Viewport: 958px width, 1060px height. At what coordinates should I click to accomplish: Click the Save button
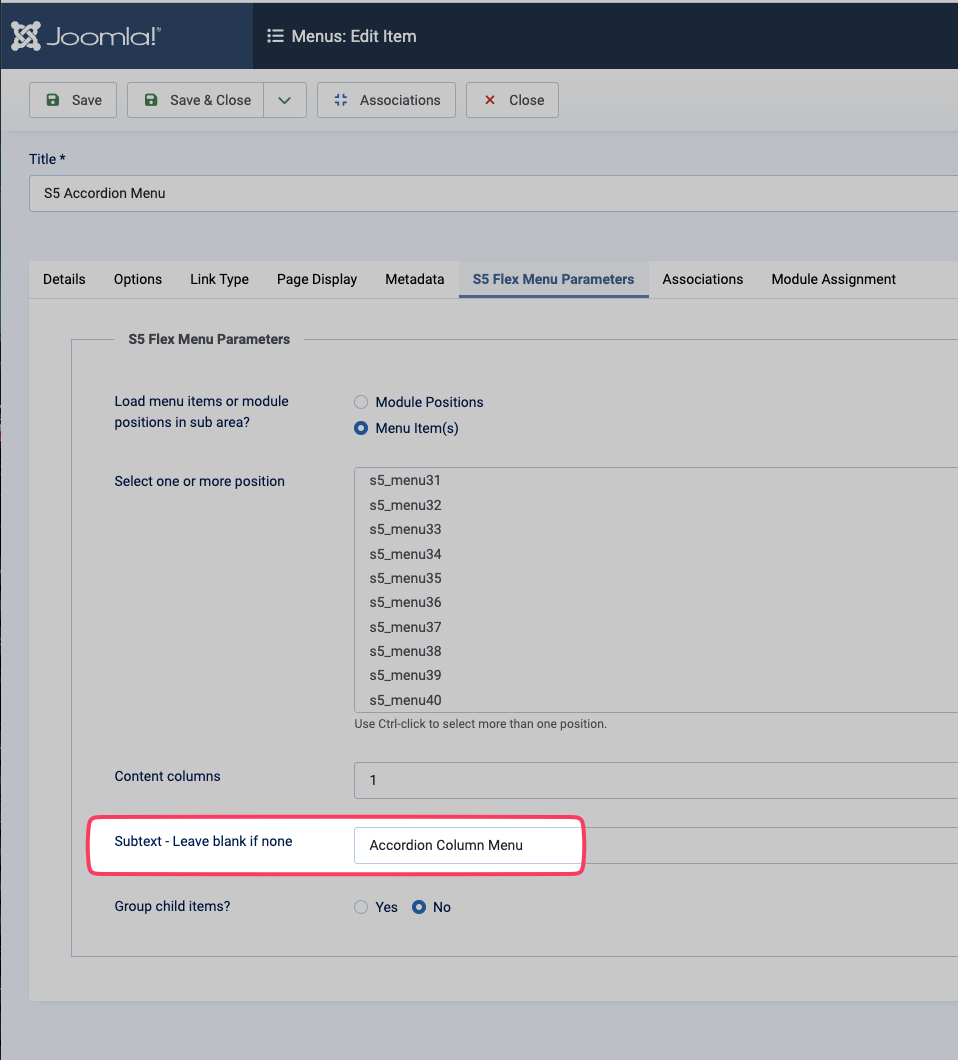(x=73, y=100)
